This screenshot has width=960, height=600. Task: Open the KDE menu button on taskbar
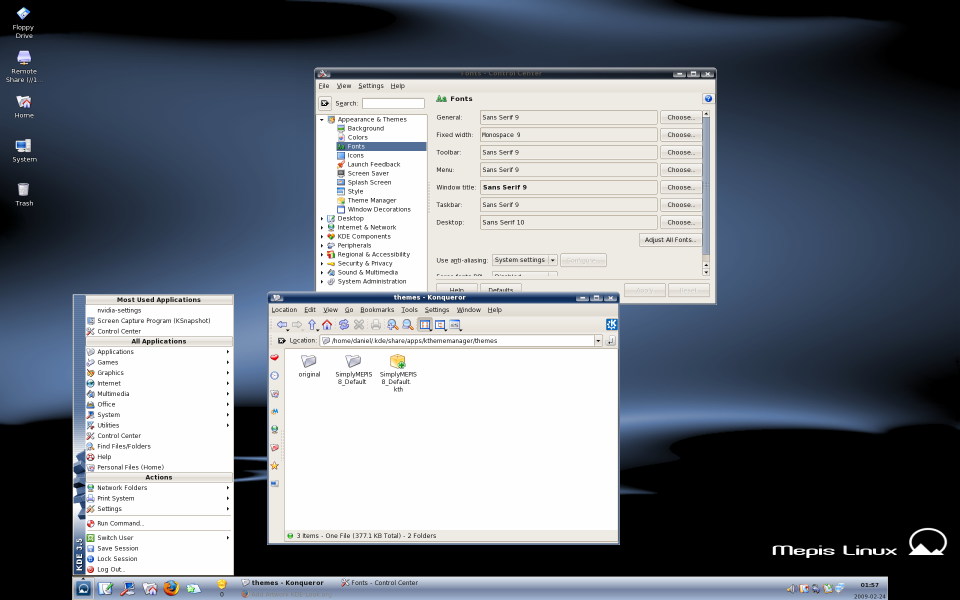[x=83, y=588]
